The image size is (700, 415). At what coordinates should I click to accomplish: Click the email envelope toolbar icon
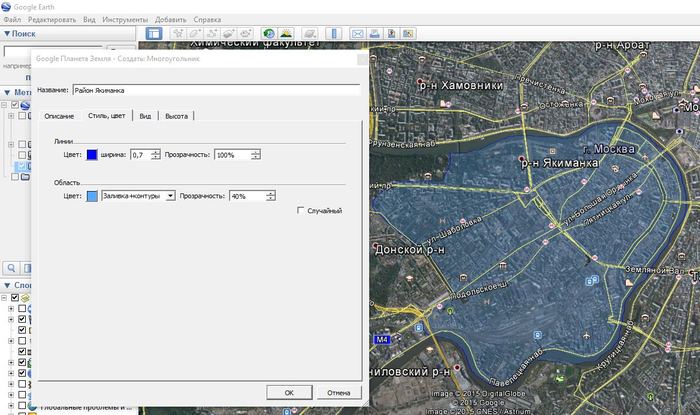pyautogui.click(x=357, y=33)
